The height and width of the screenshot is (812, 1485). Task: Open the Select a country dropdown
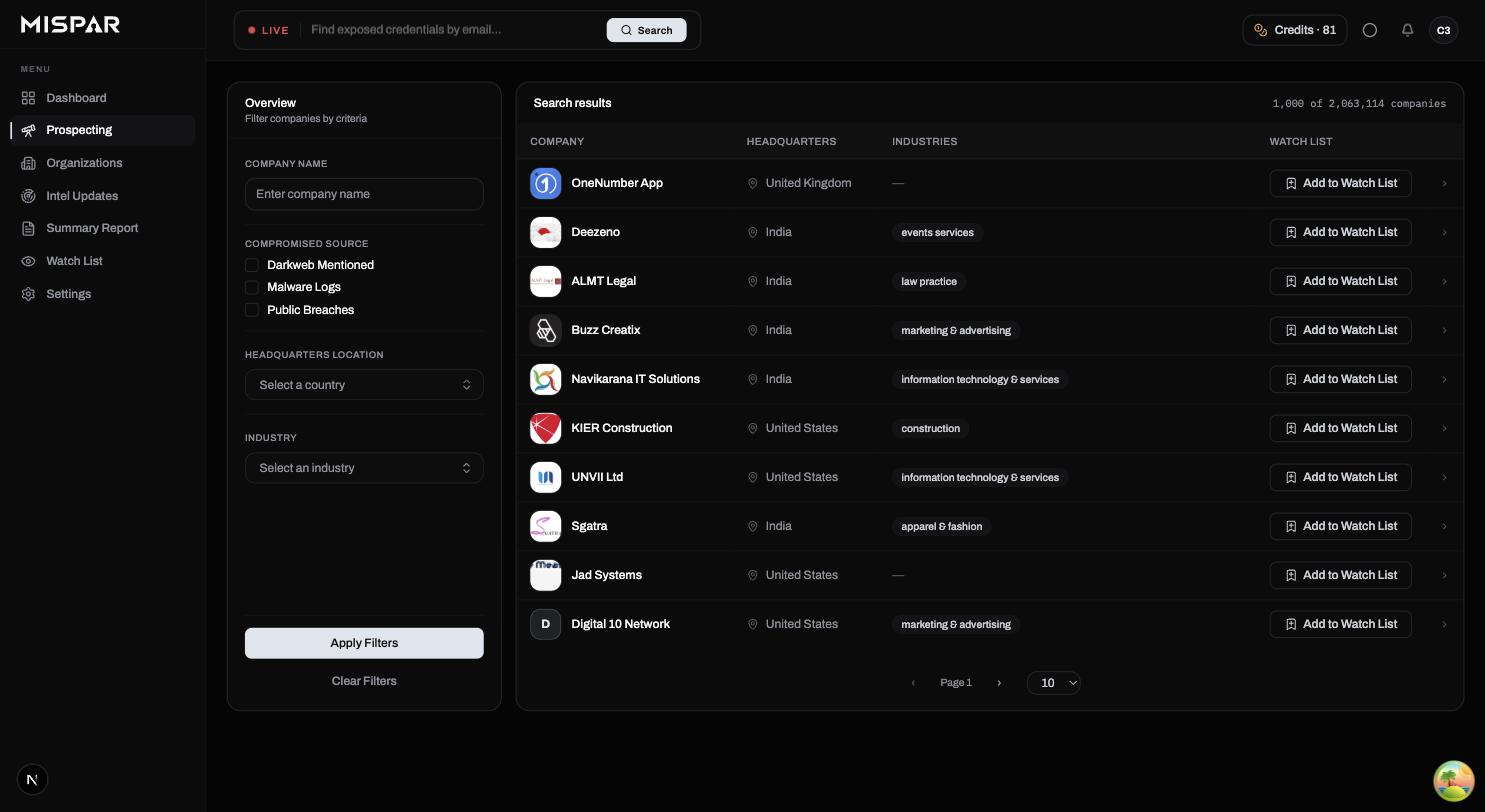coord(364,385)
